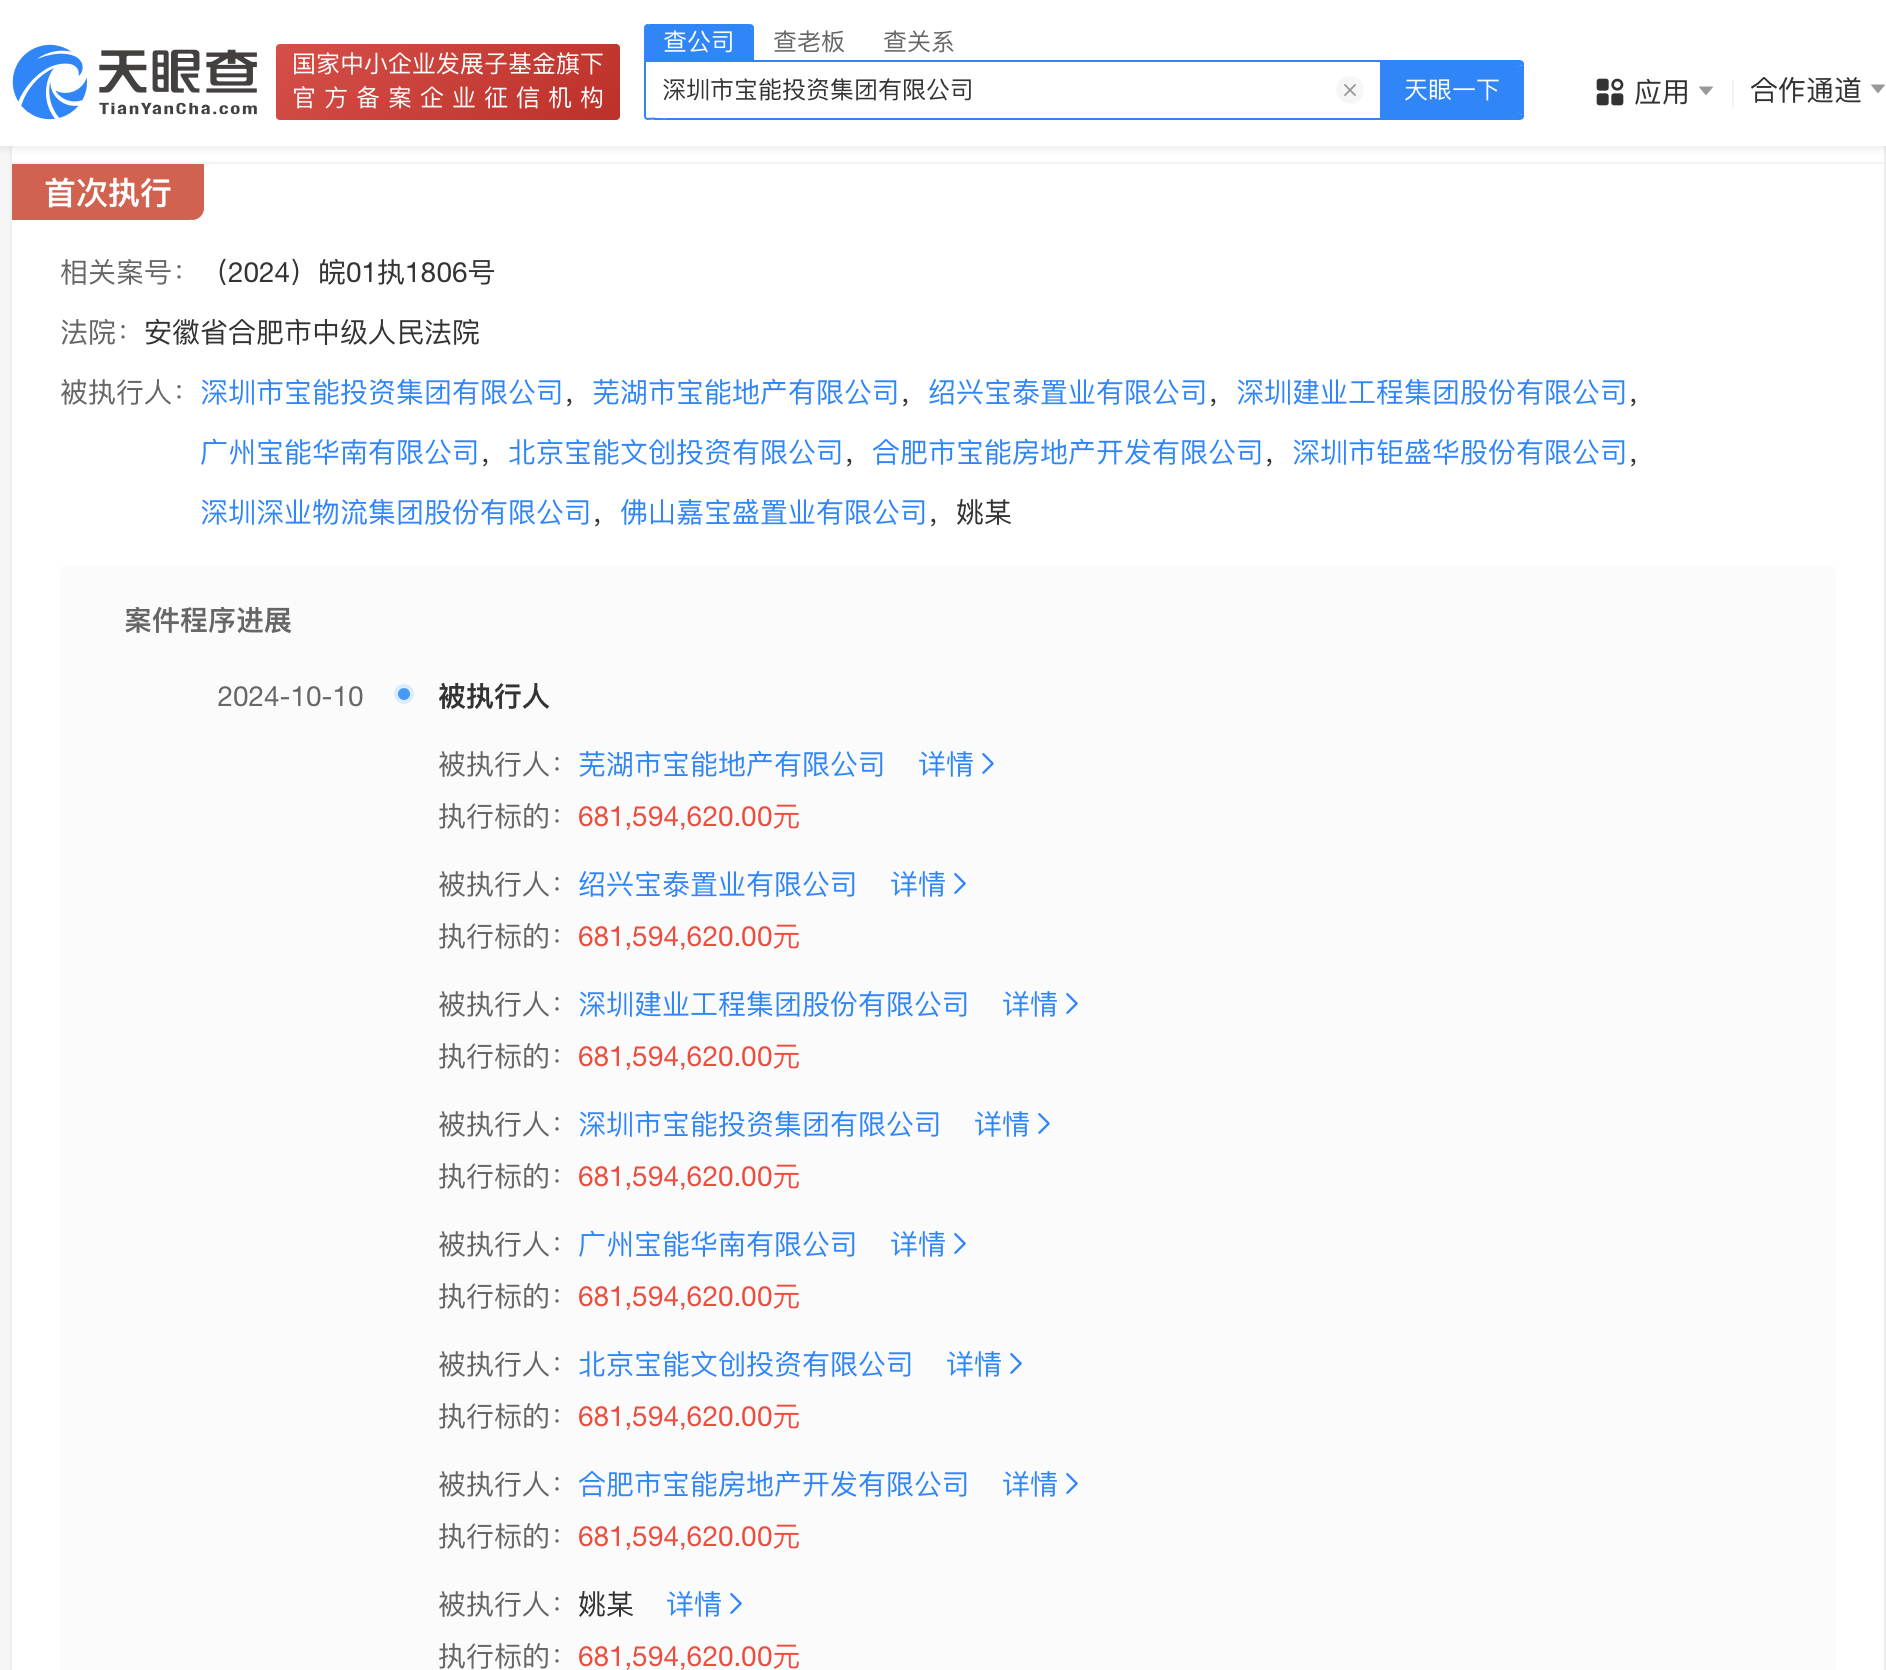Open 深圳建业工程集团股份有限公司 in the top 被执行人 list
Viewport: 1886px width, 1670px height.
coord(1432,393)
